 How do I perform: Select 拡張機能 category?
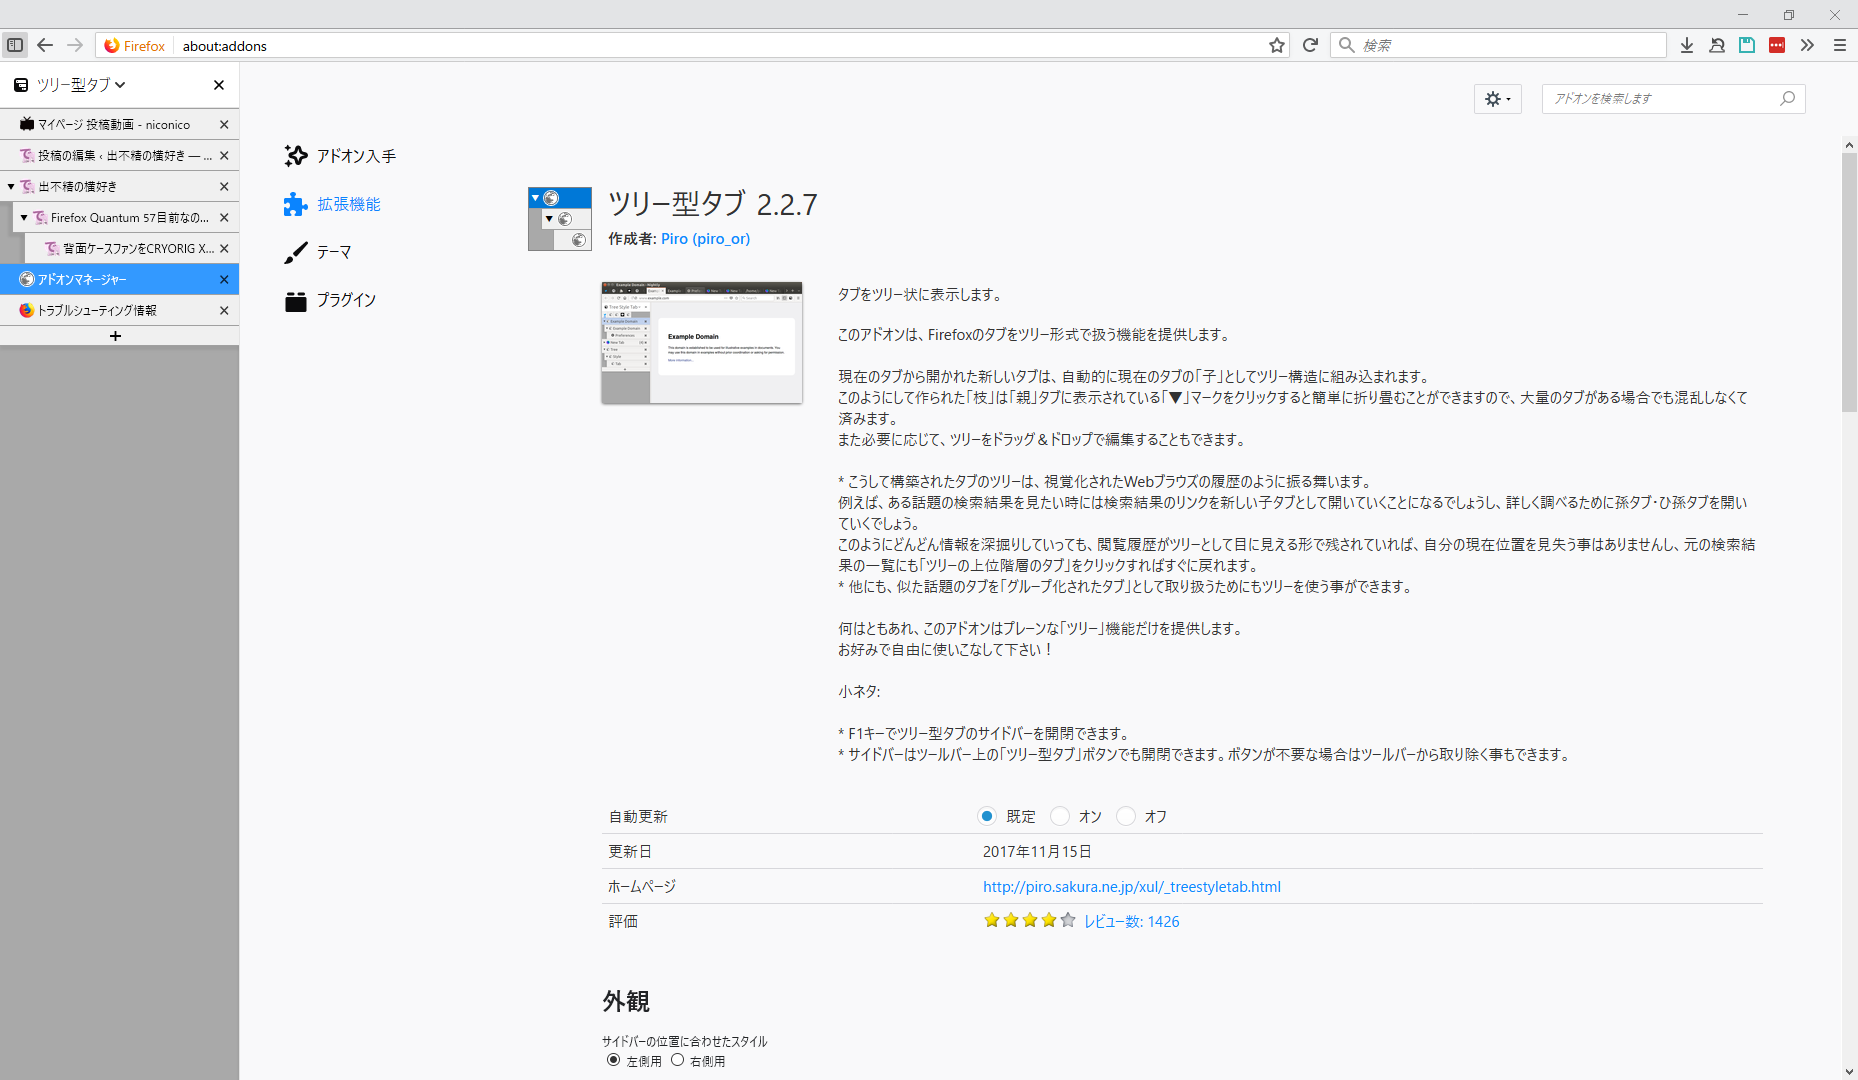tap(332, 204)
